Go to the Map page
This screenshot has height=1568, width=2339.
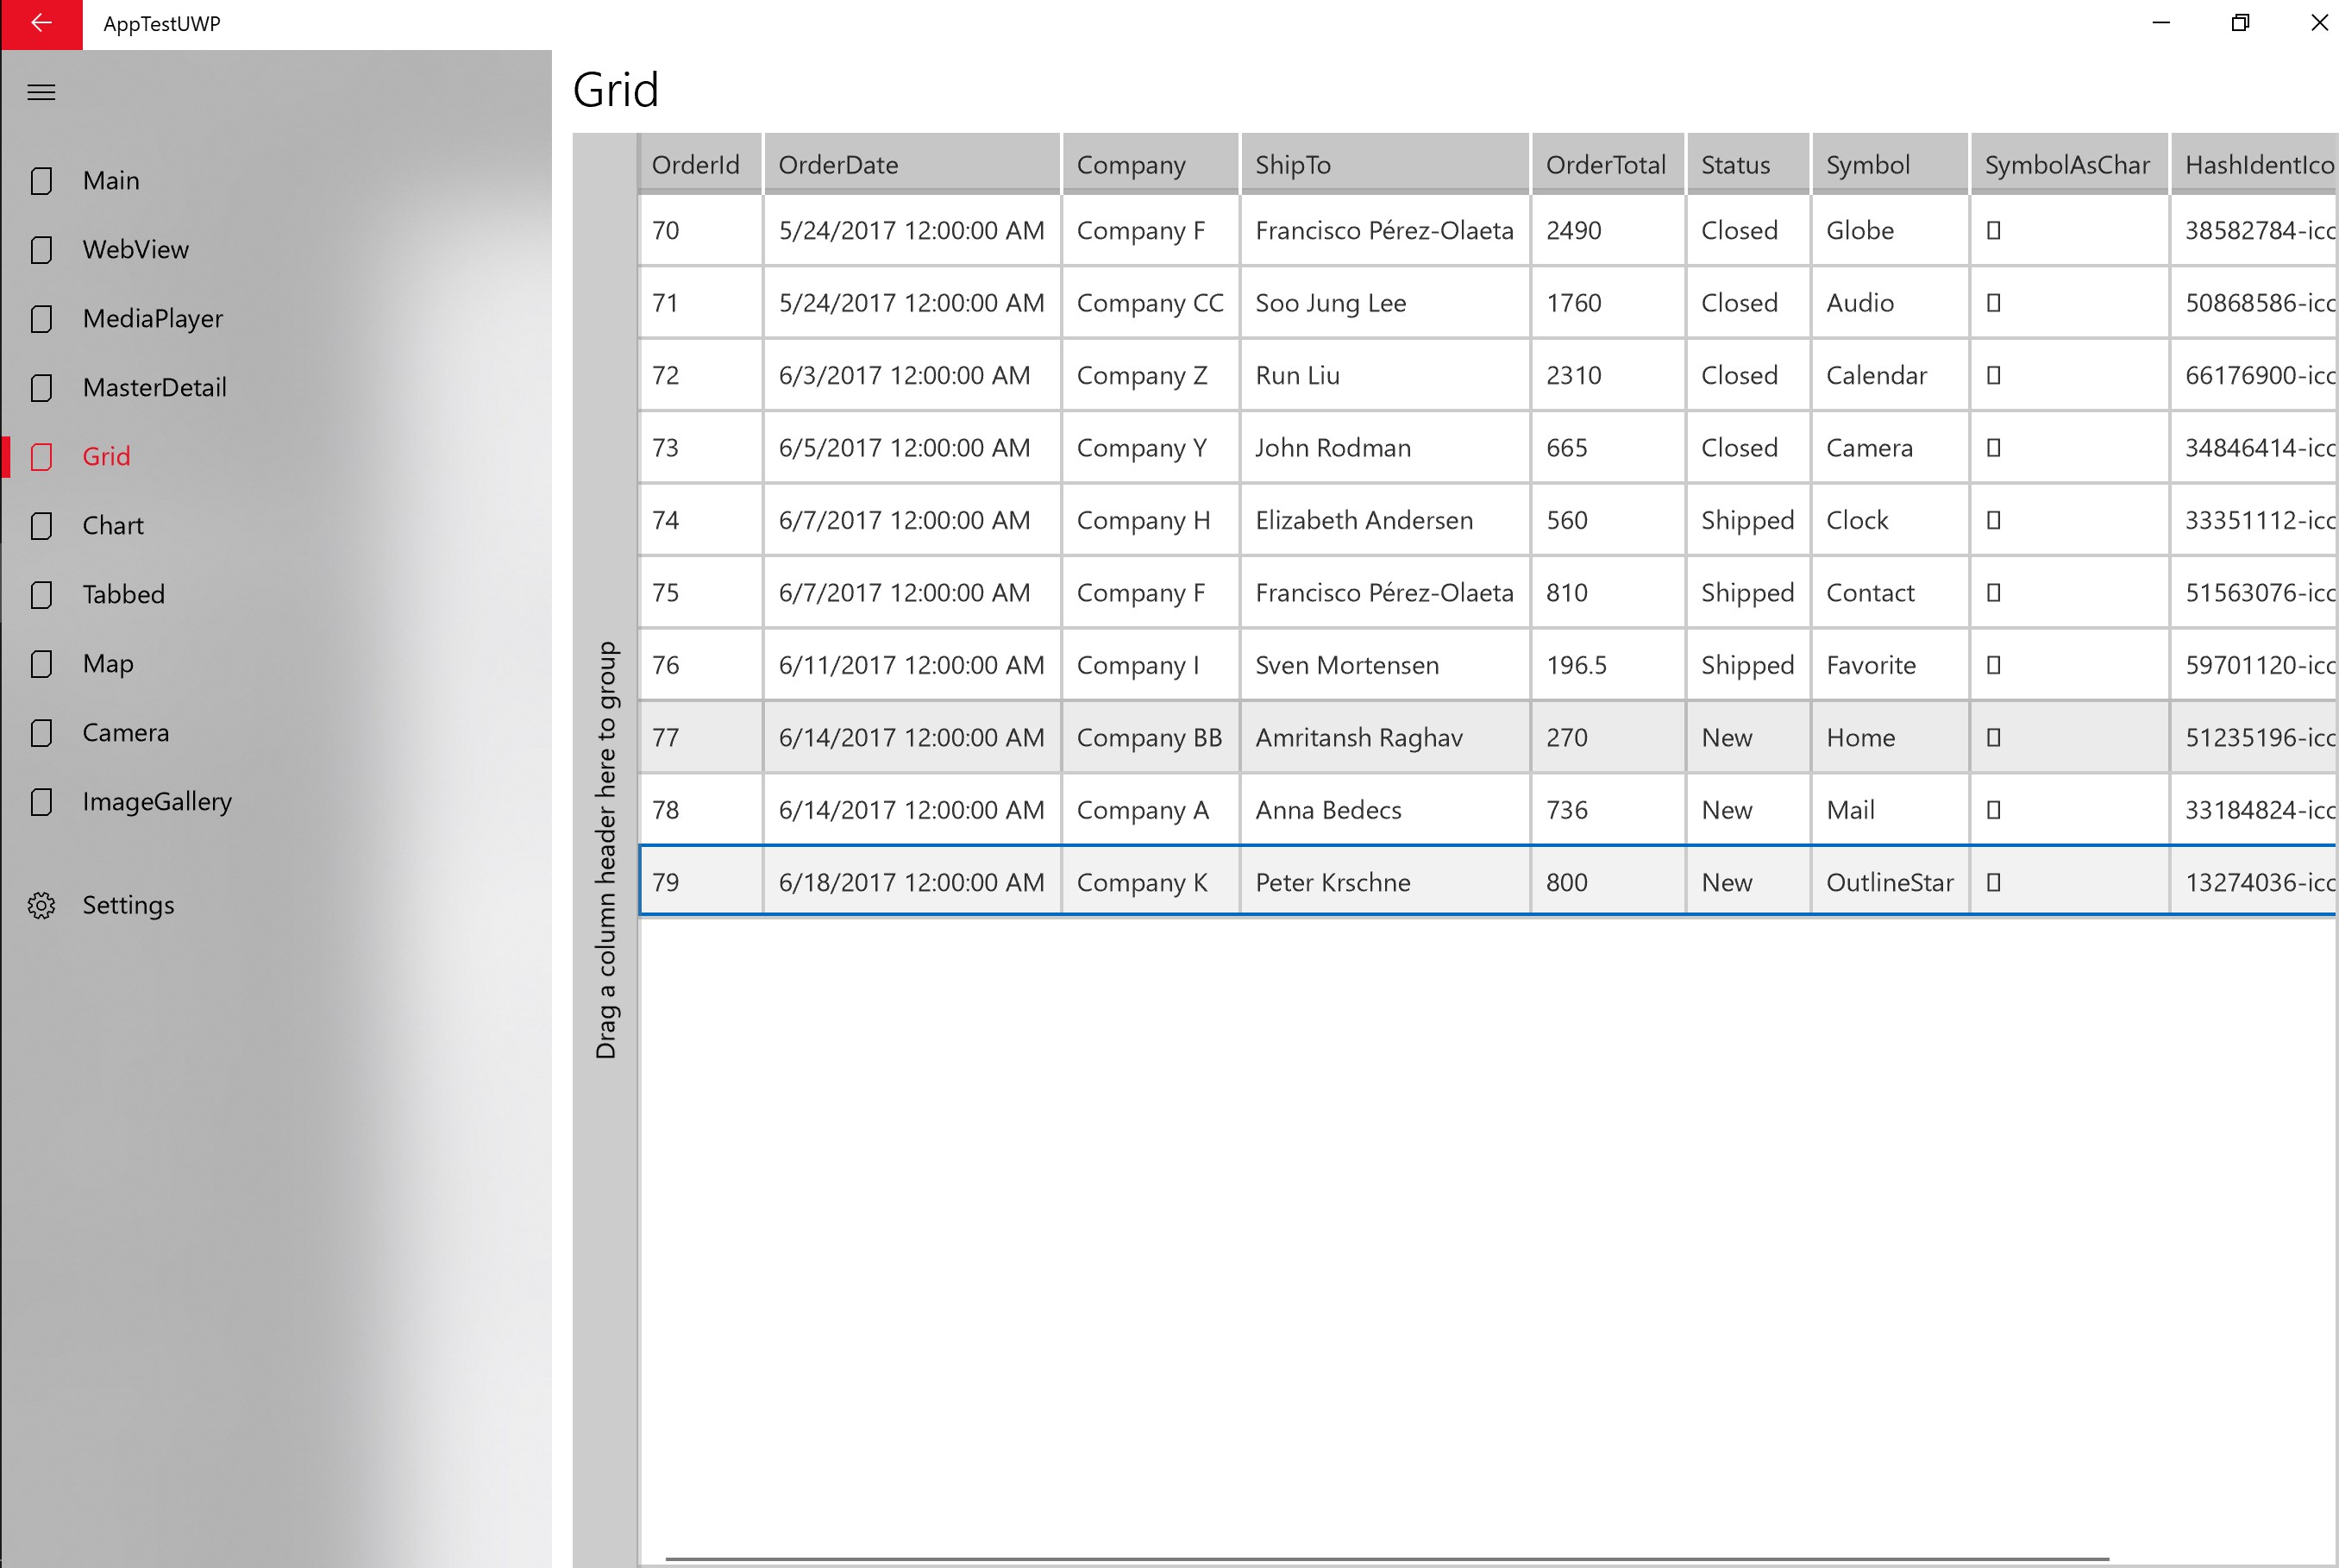pos(108,664)
